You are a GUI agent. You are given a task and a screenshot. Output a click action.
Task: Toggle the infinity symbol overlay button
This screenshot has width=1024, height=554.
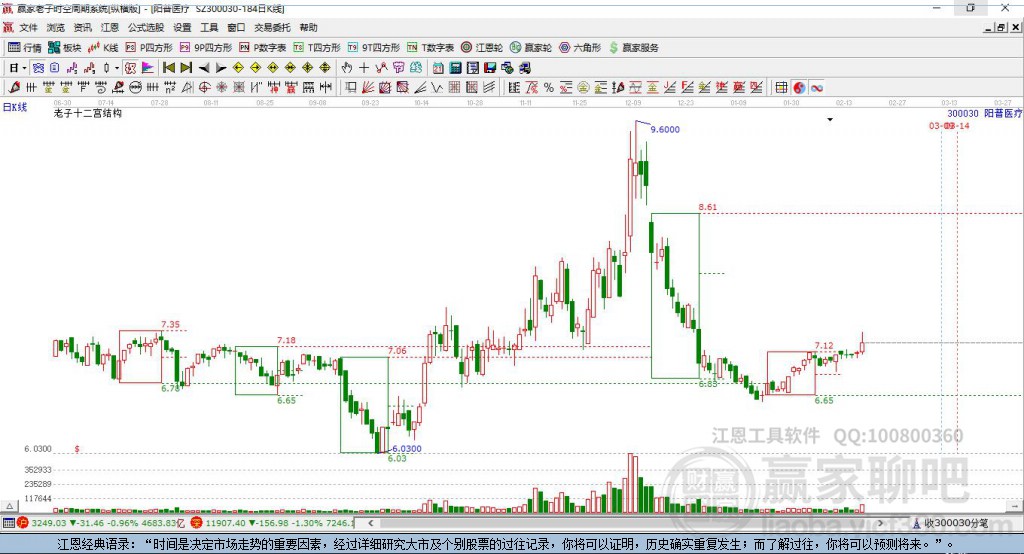pyautogui.click(x=816, y=87)
